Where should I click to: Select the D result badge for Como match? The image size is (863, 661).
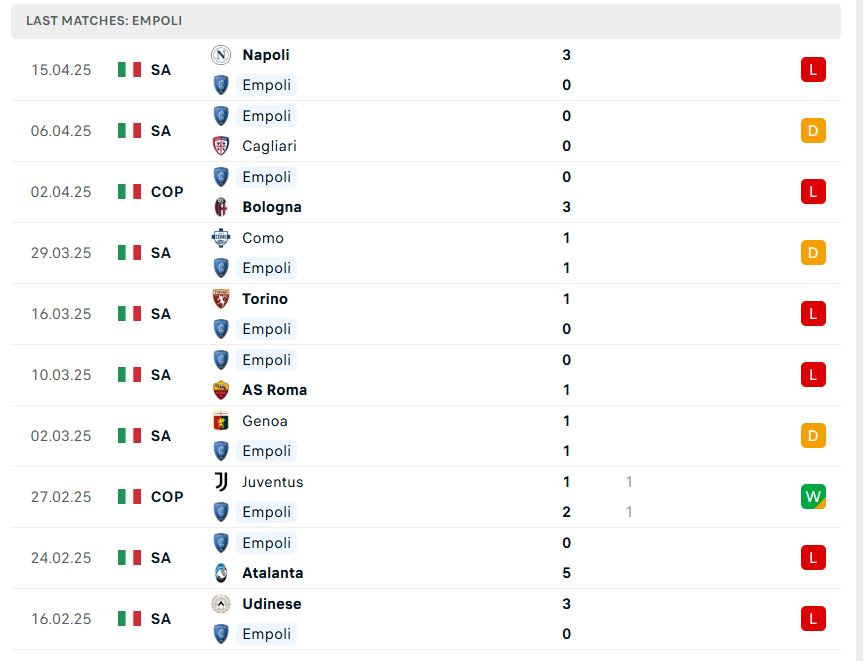pyautogui.click(x=813, y=253)
